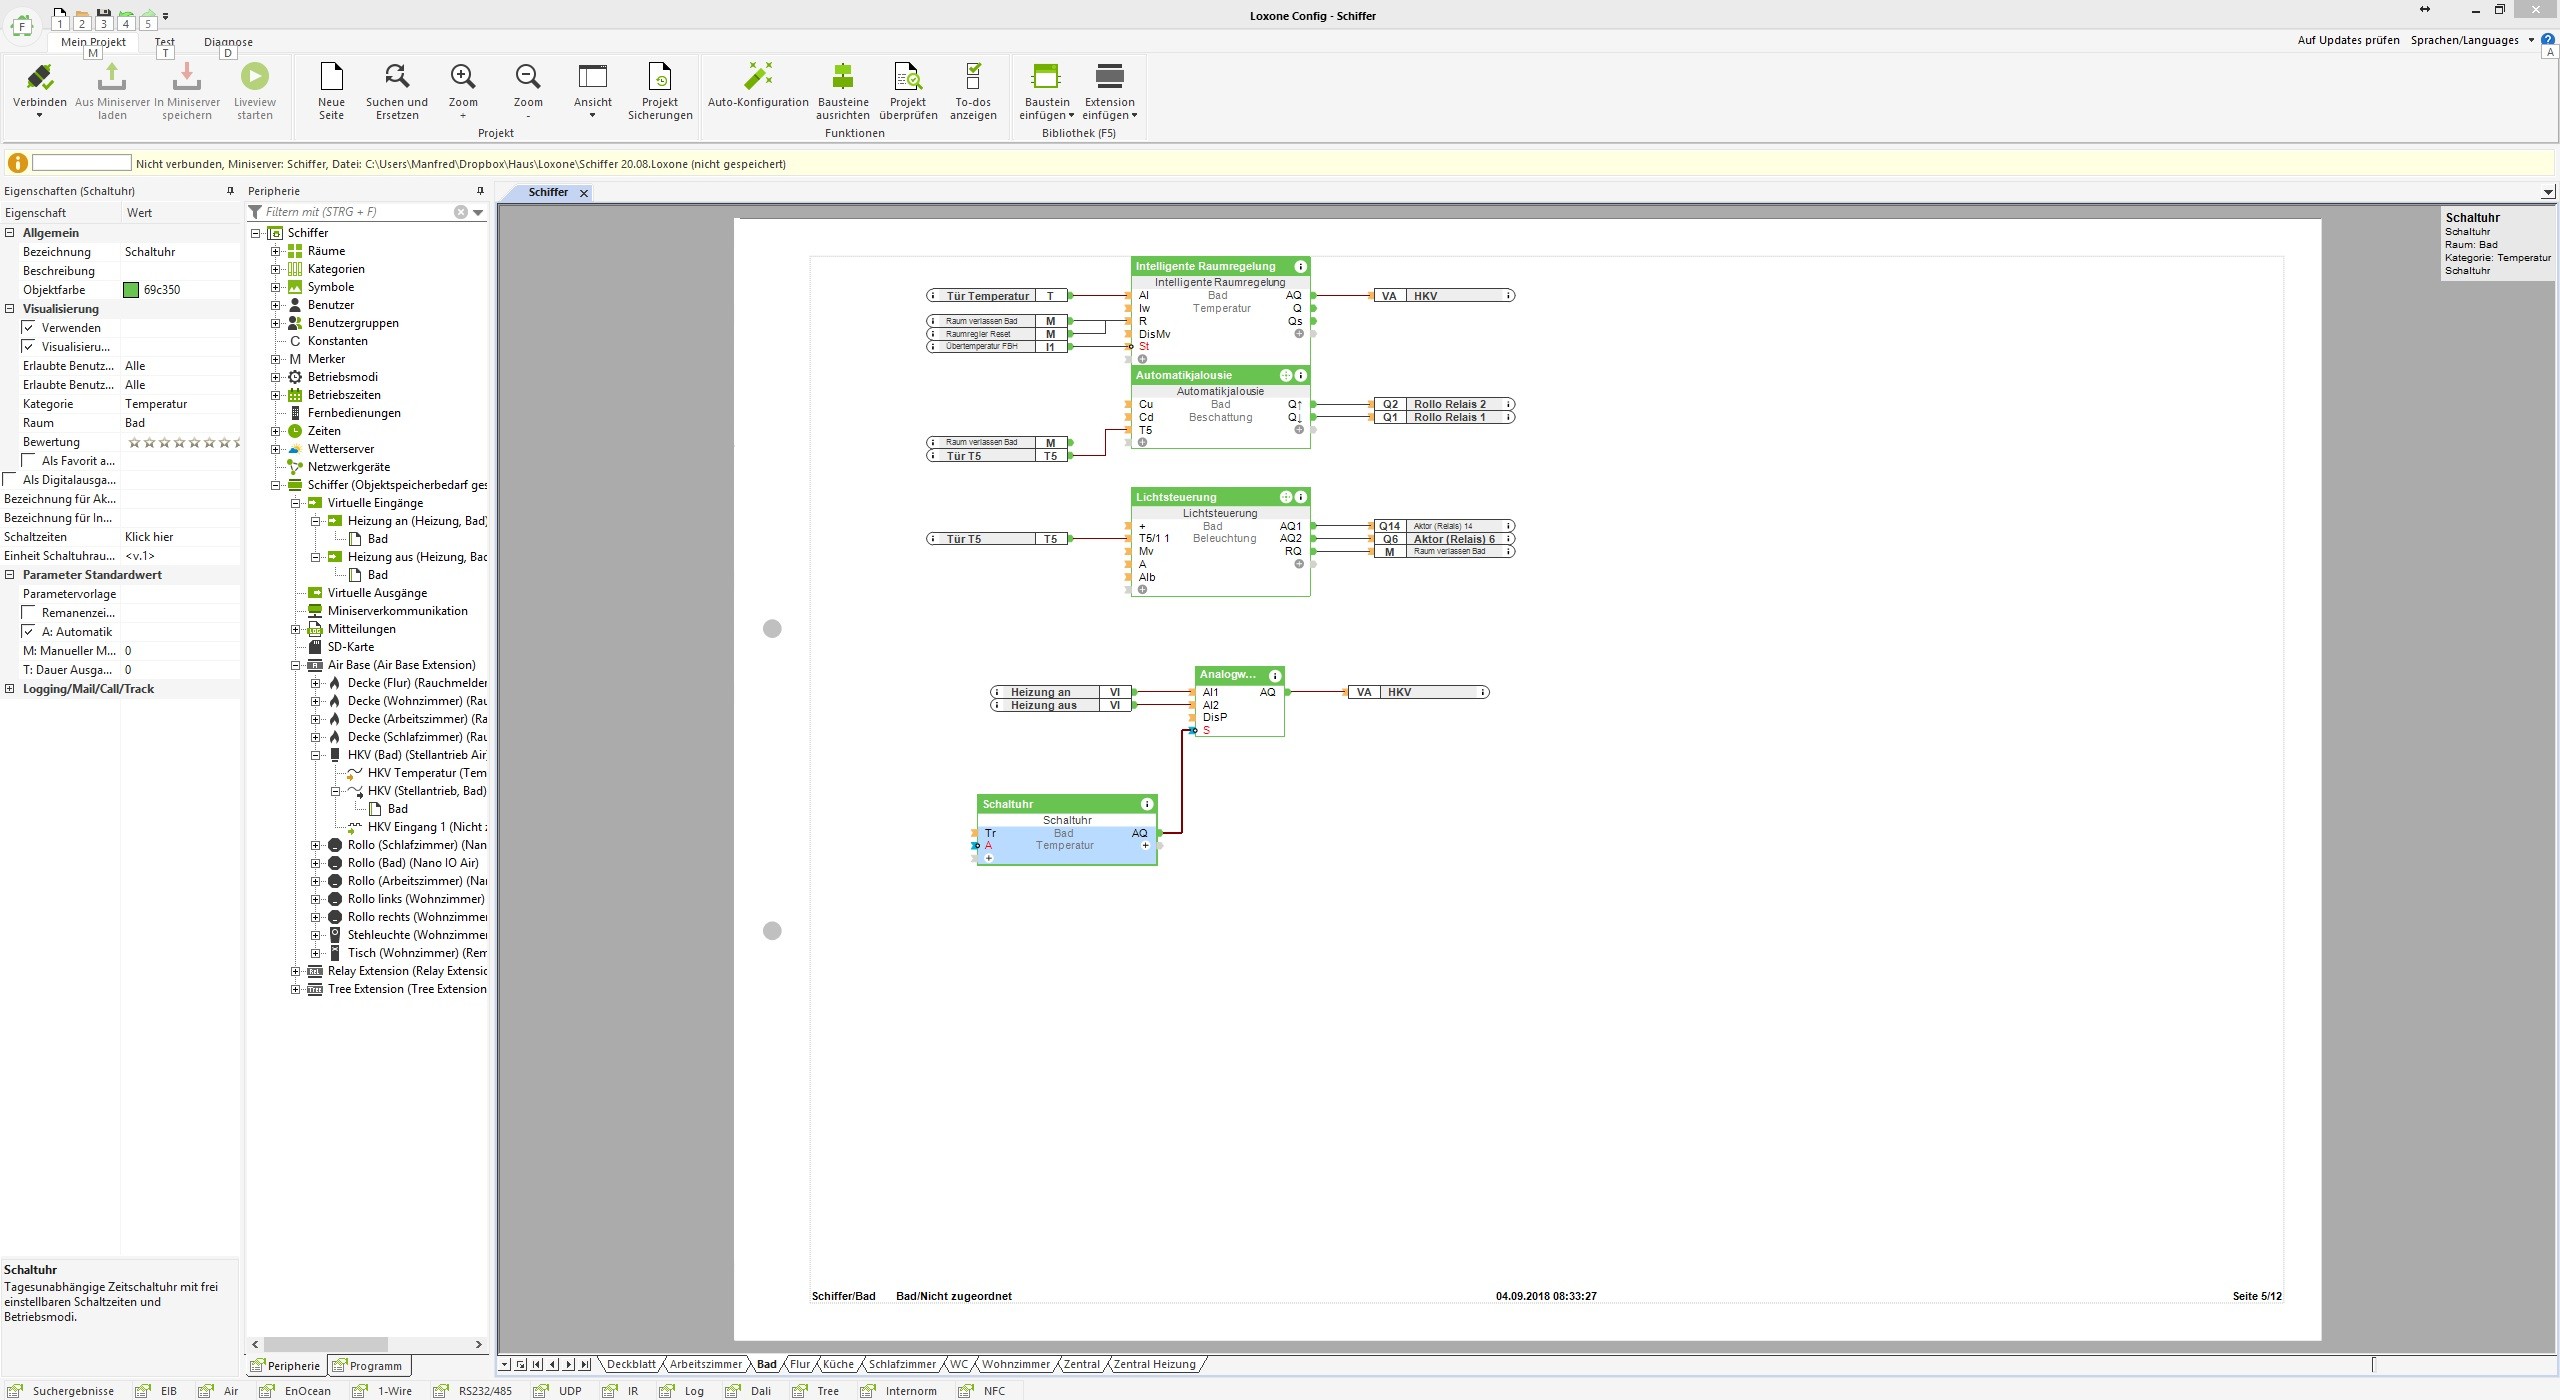
Task: Run Auto-Konfiguration wand tool
Action: point(758,77)
